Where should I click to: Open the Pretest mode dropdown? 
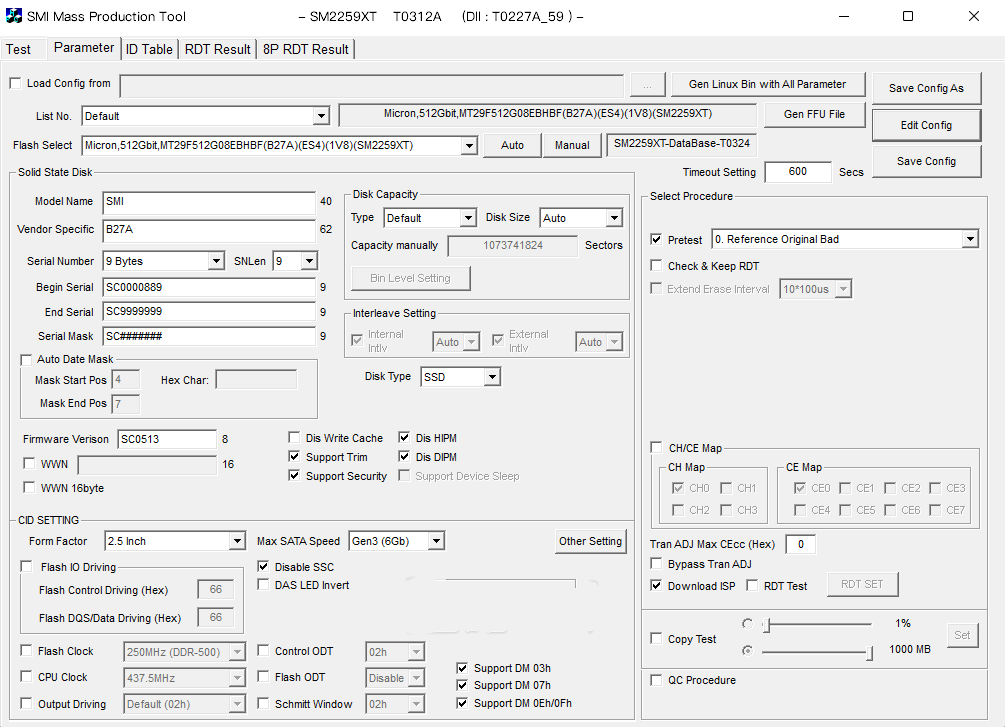pyautogui.click(x=970, y=239)
